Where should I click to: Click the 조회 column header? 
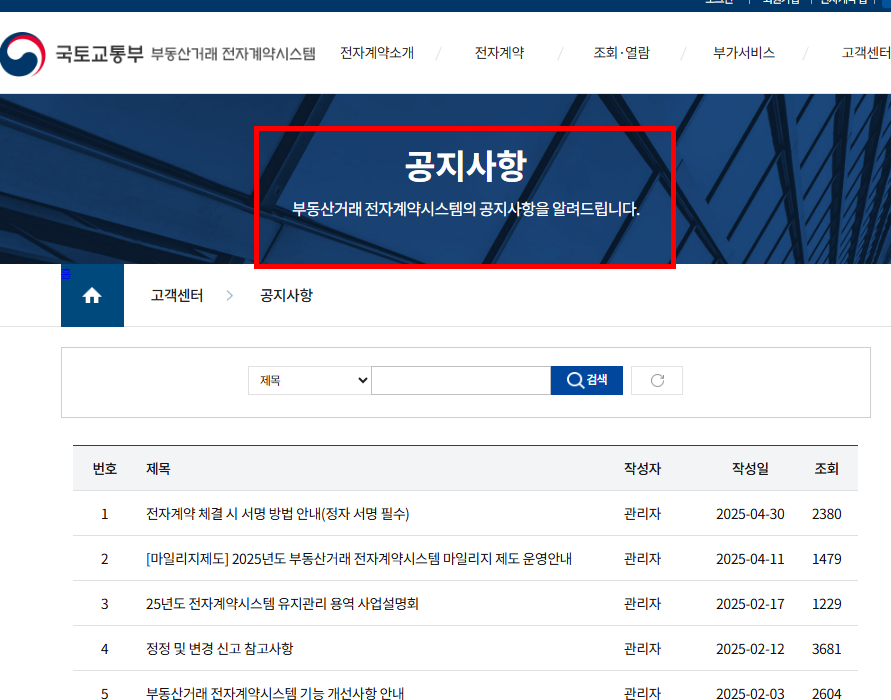coord(827,468)
